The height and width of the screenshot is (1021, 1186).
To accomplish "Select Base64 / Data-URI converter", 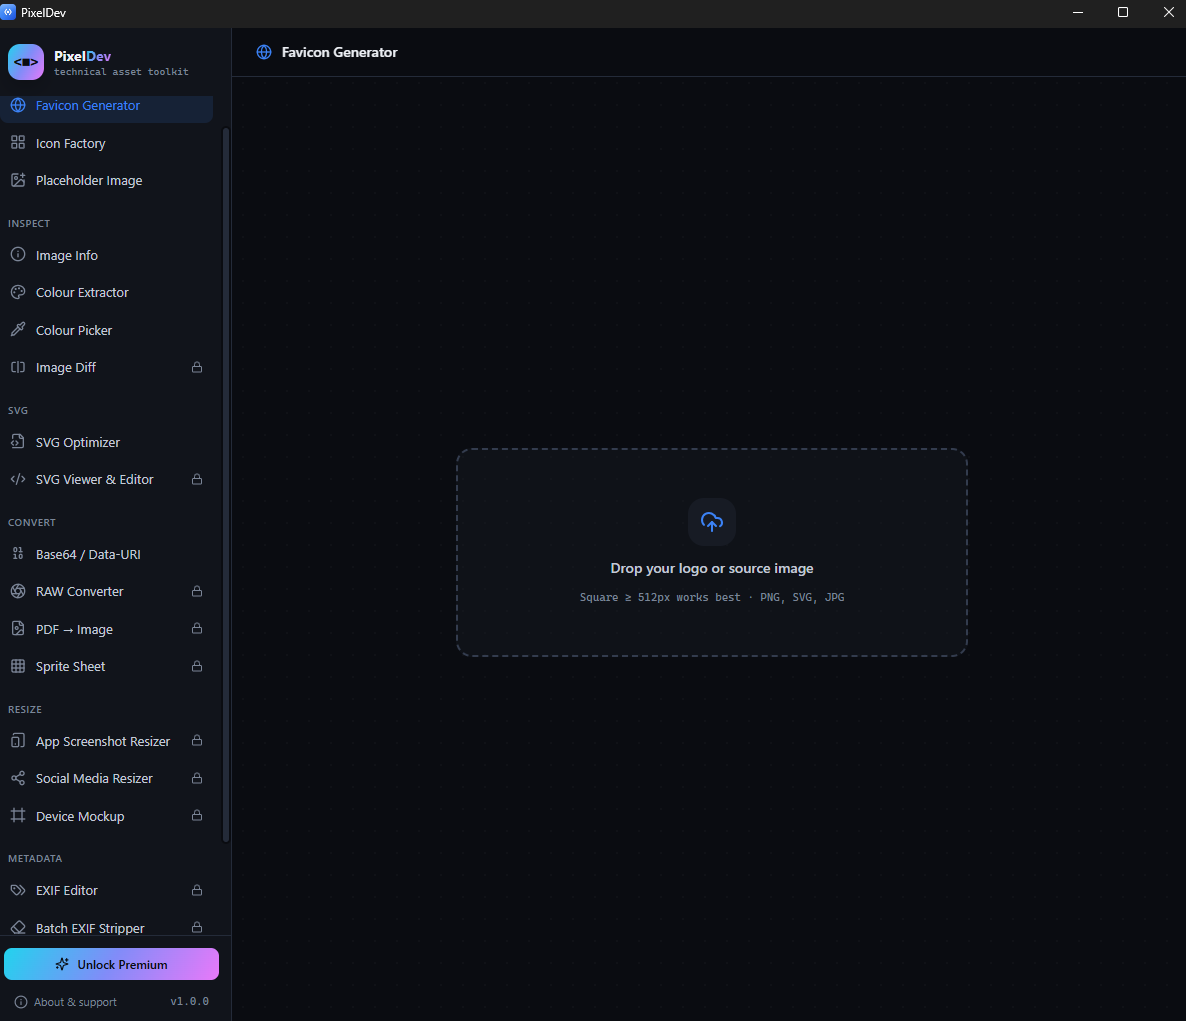I will click(107, 554).
